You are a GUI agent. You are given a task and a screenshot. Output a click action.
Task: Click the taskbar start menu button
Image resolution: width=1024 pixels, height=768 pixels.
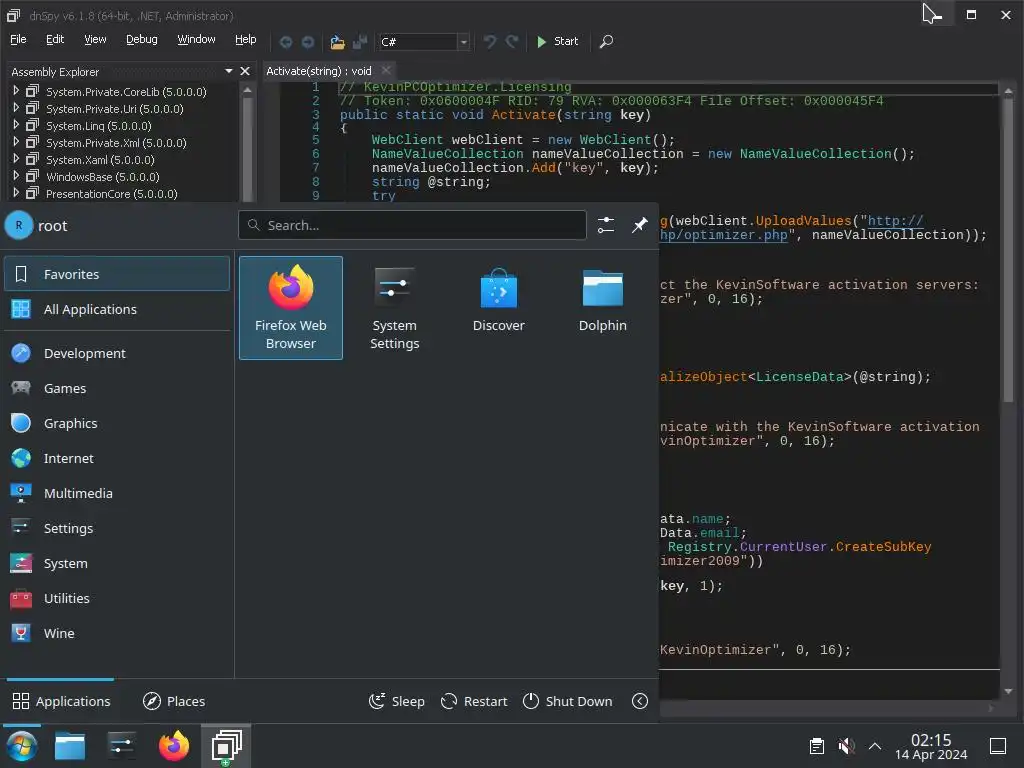tap(22, 746)
